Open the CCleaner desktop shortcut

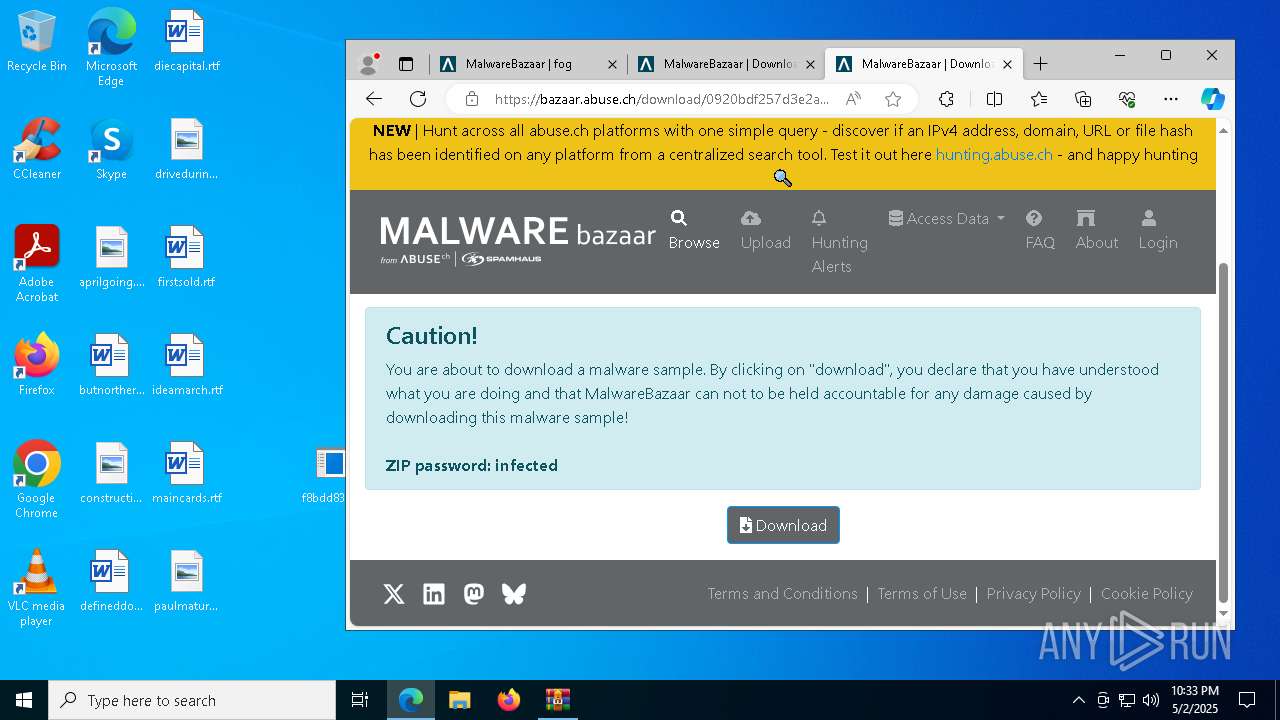pos(36,150)
